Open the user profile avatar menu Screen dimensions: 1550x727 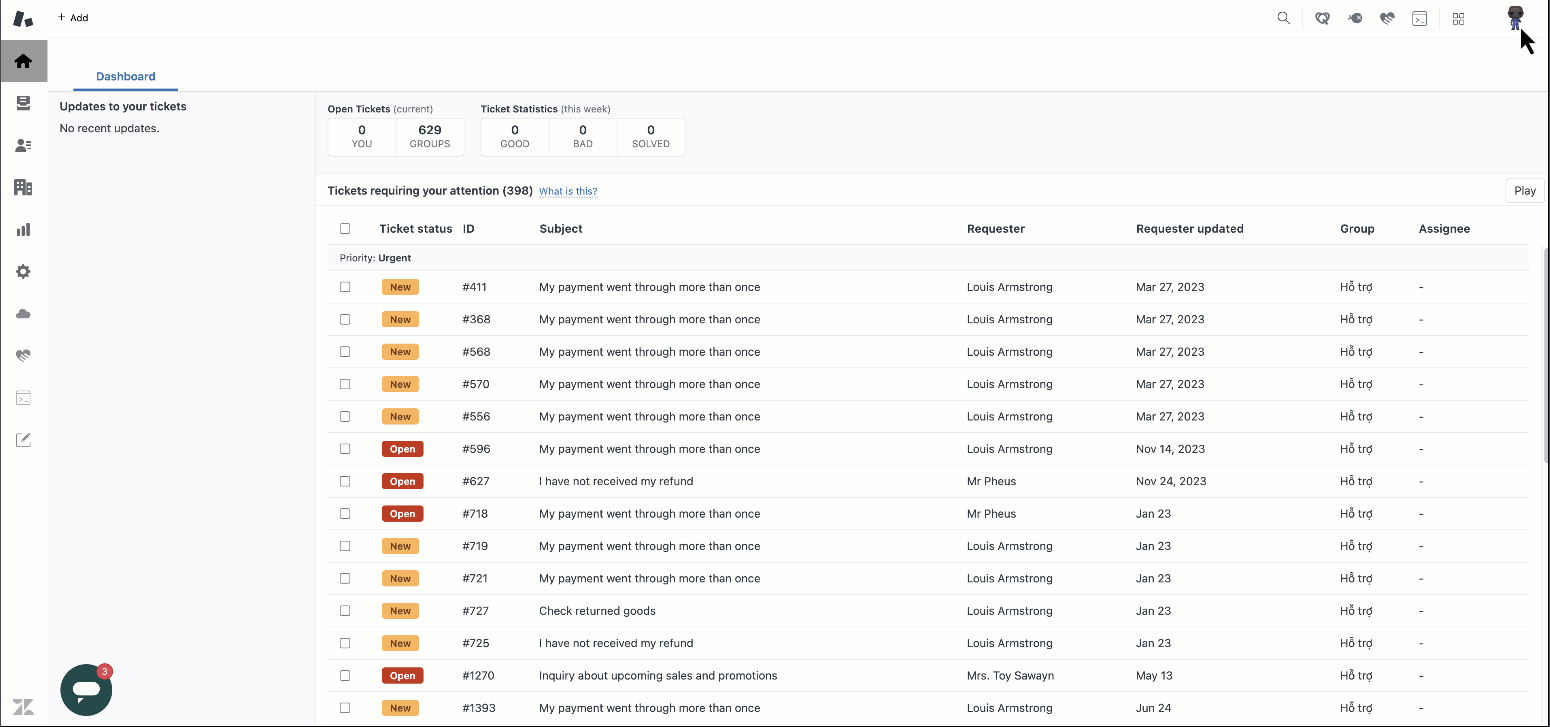tap(1515, 17)
